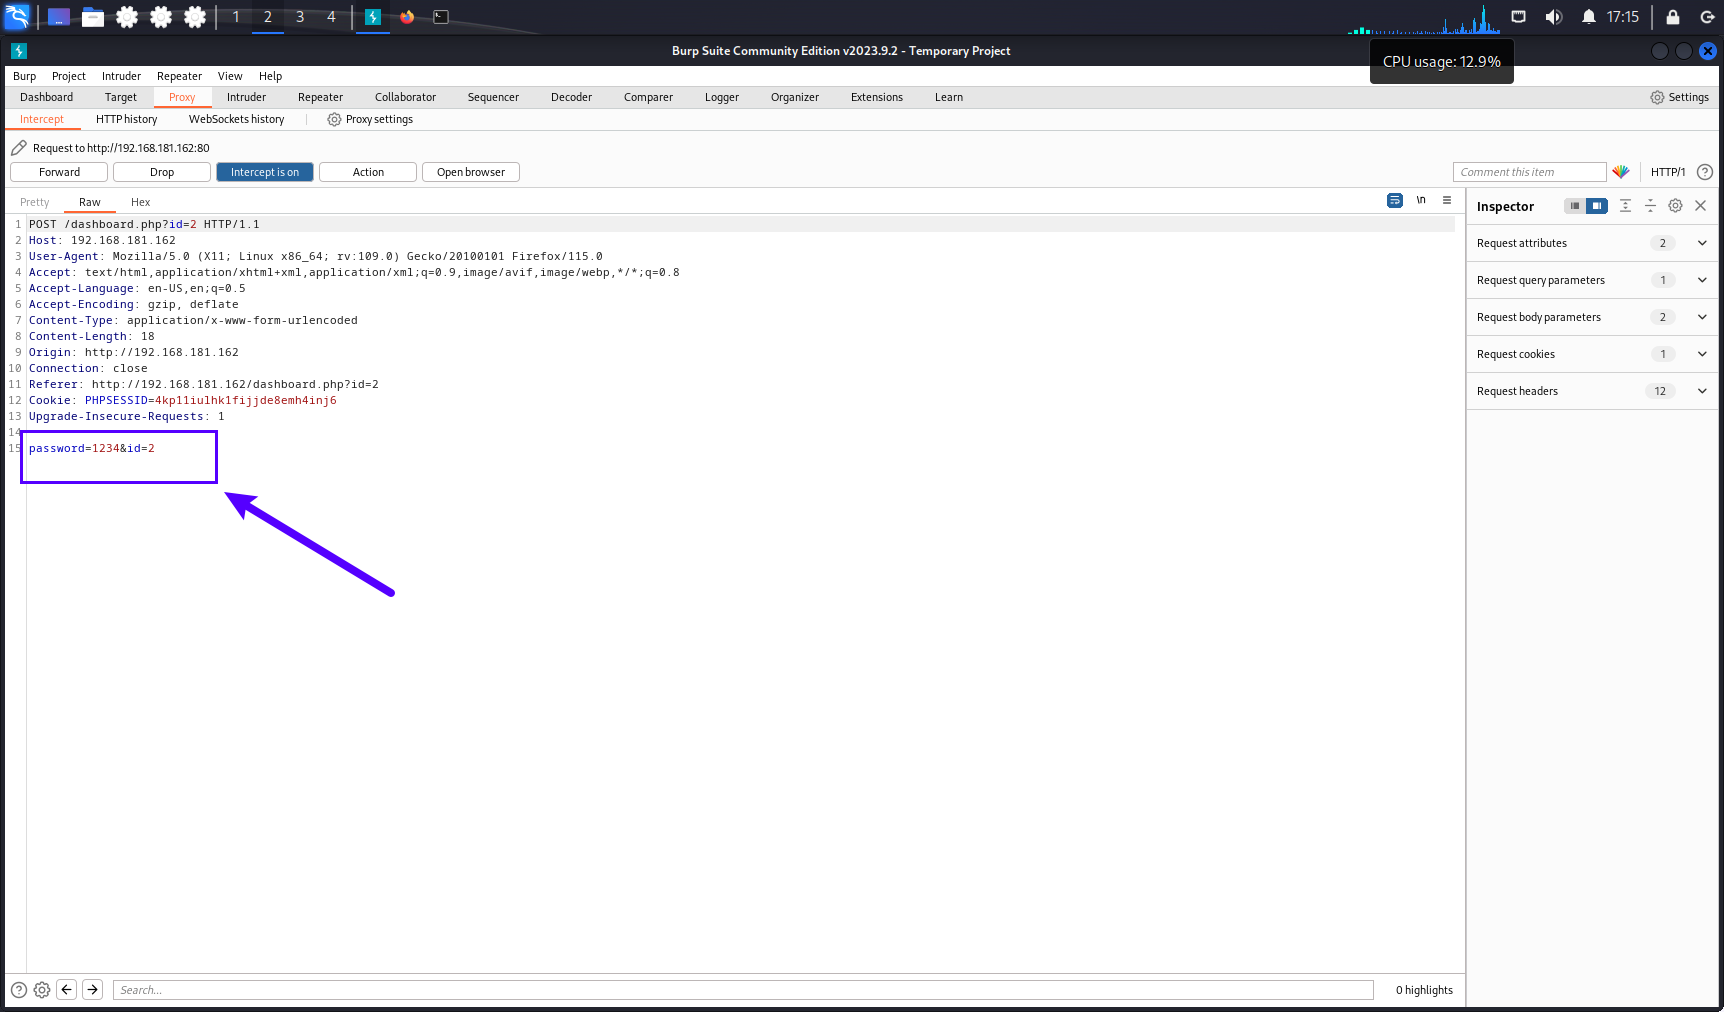Open the Help menu
Screen dimensions: 1724x1012
click(x=270, y=76)
